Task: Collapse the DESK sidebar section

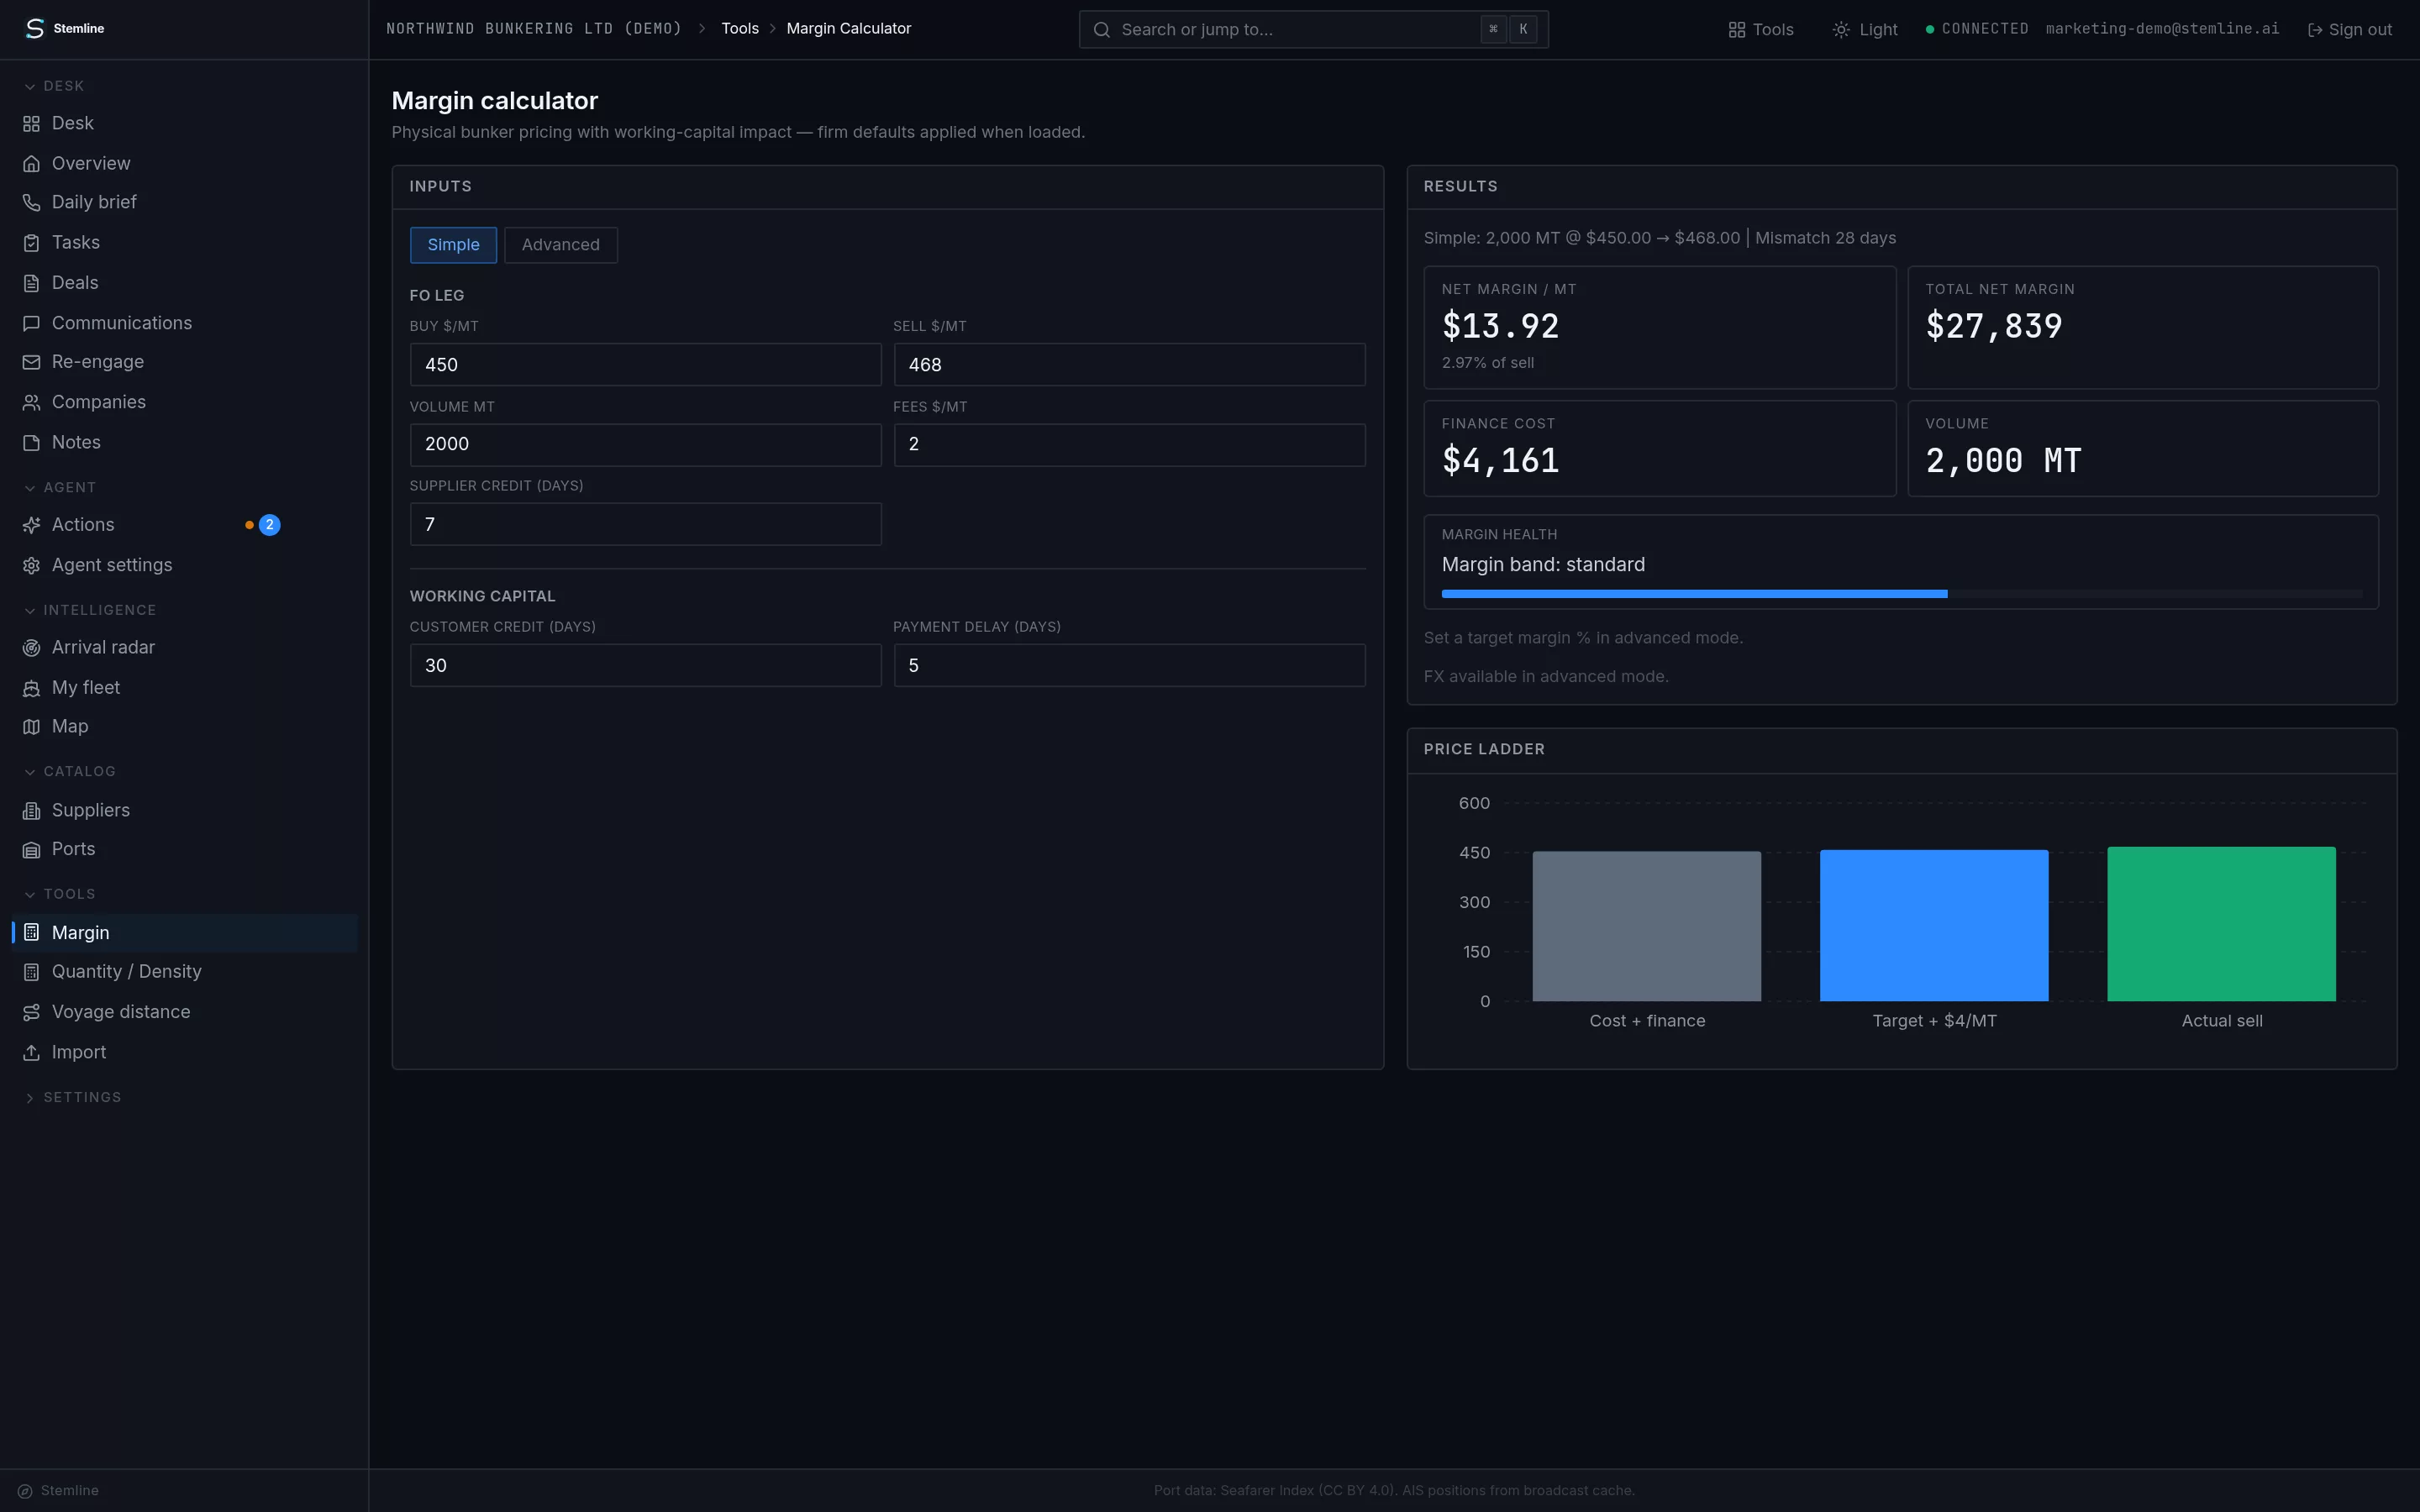Action: [54, 86]
